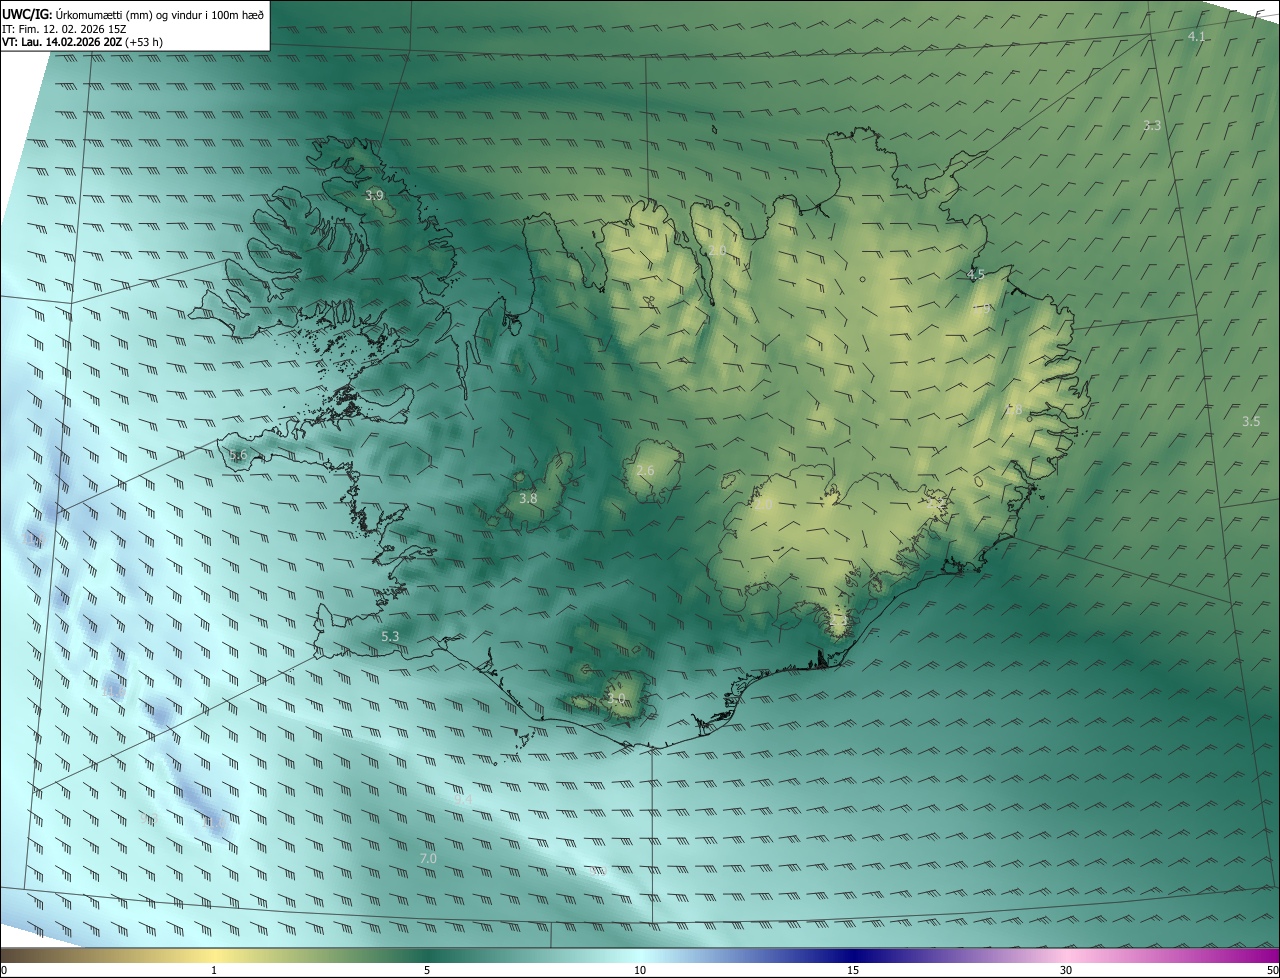Click the 5.3 value in the southwest
The width and height of the screenshot is (1280, 978).
[x=390, y=636]
